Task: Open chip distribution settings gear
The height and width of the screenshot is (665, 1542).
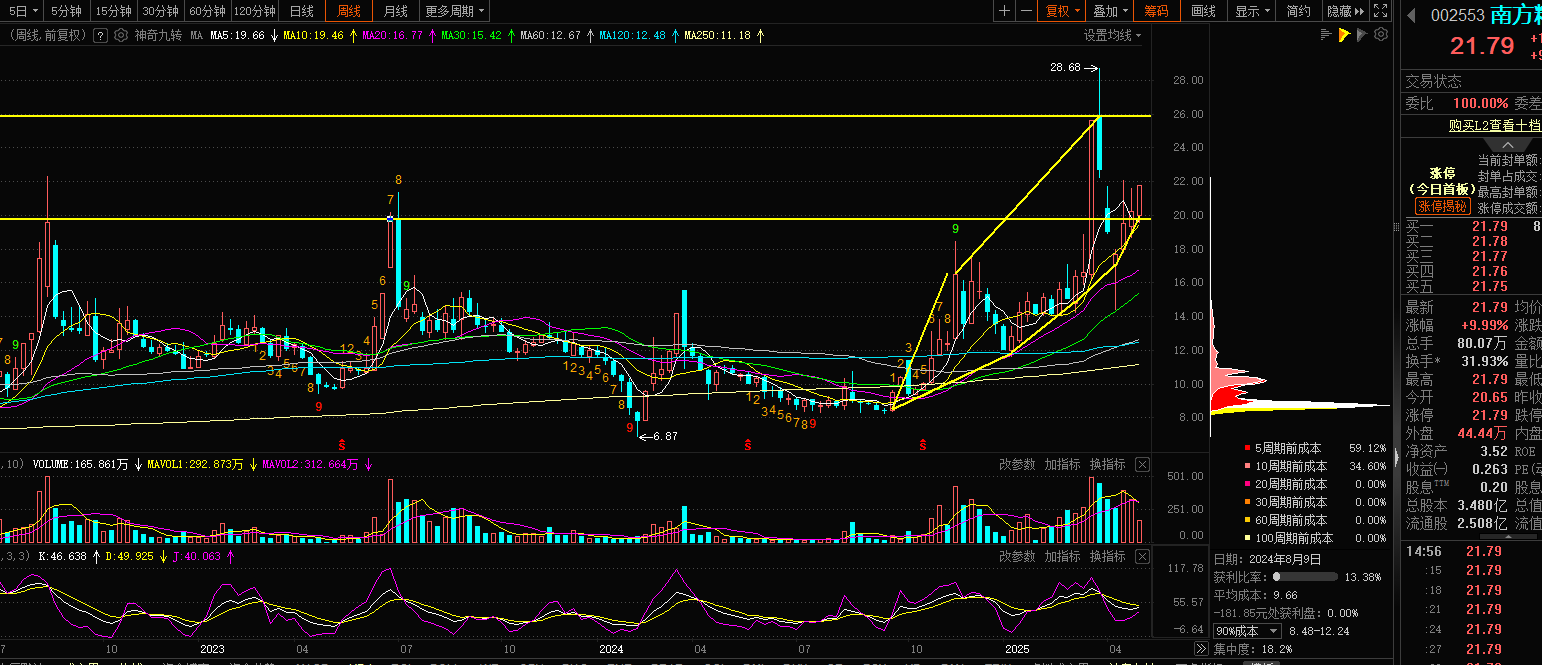Action: (x=1381, y=35)
